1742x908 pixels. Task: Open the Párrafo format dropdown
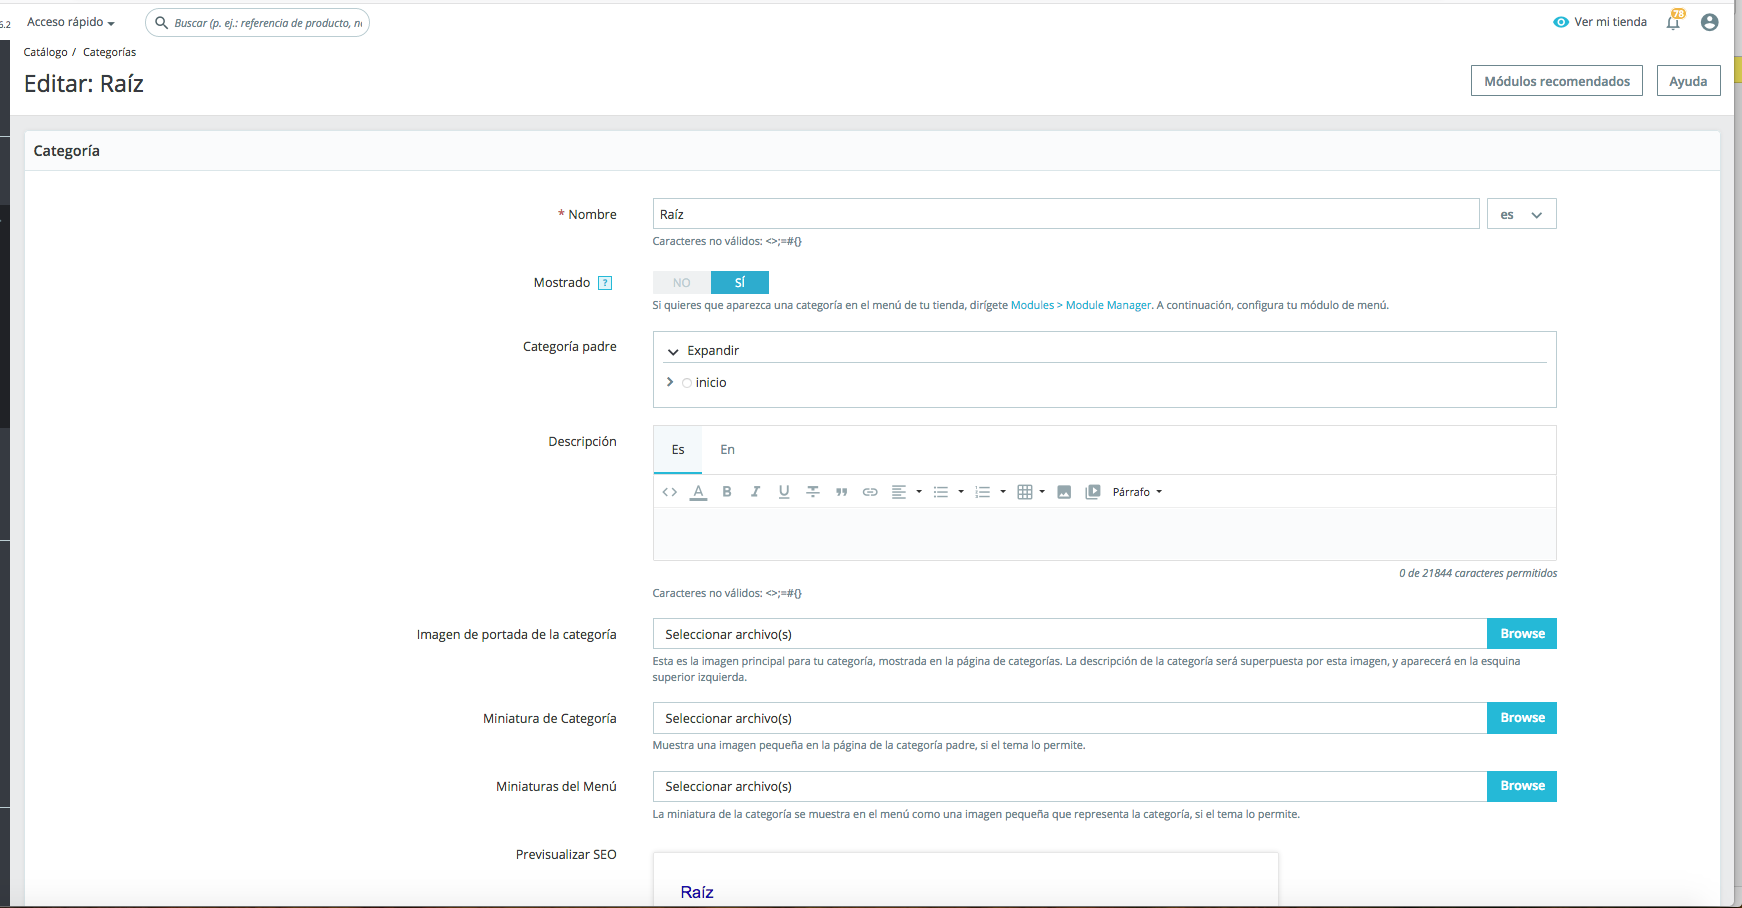click(1137, 492)
